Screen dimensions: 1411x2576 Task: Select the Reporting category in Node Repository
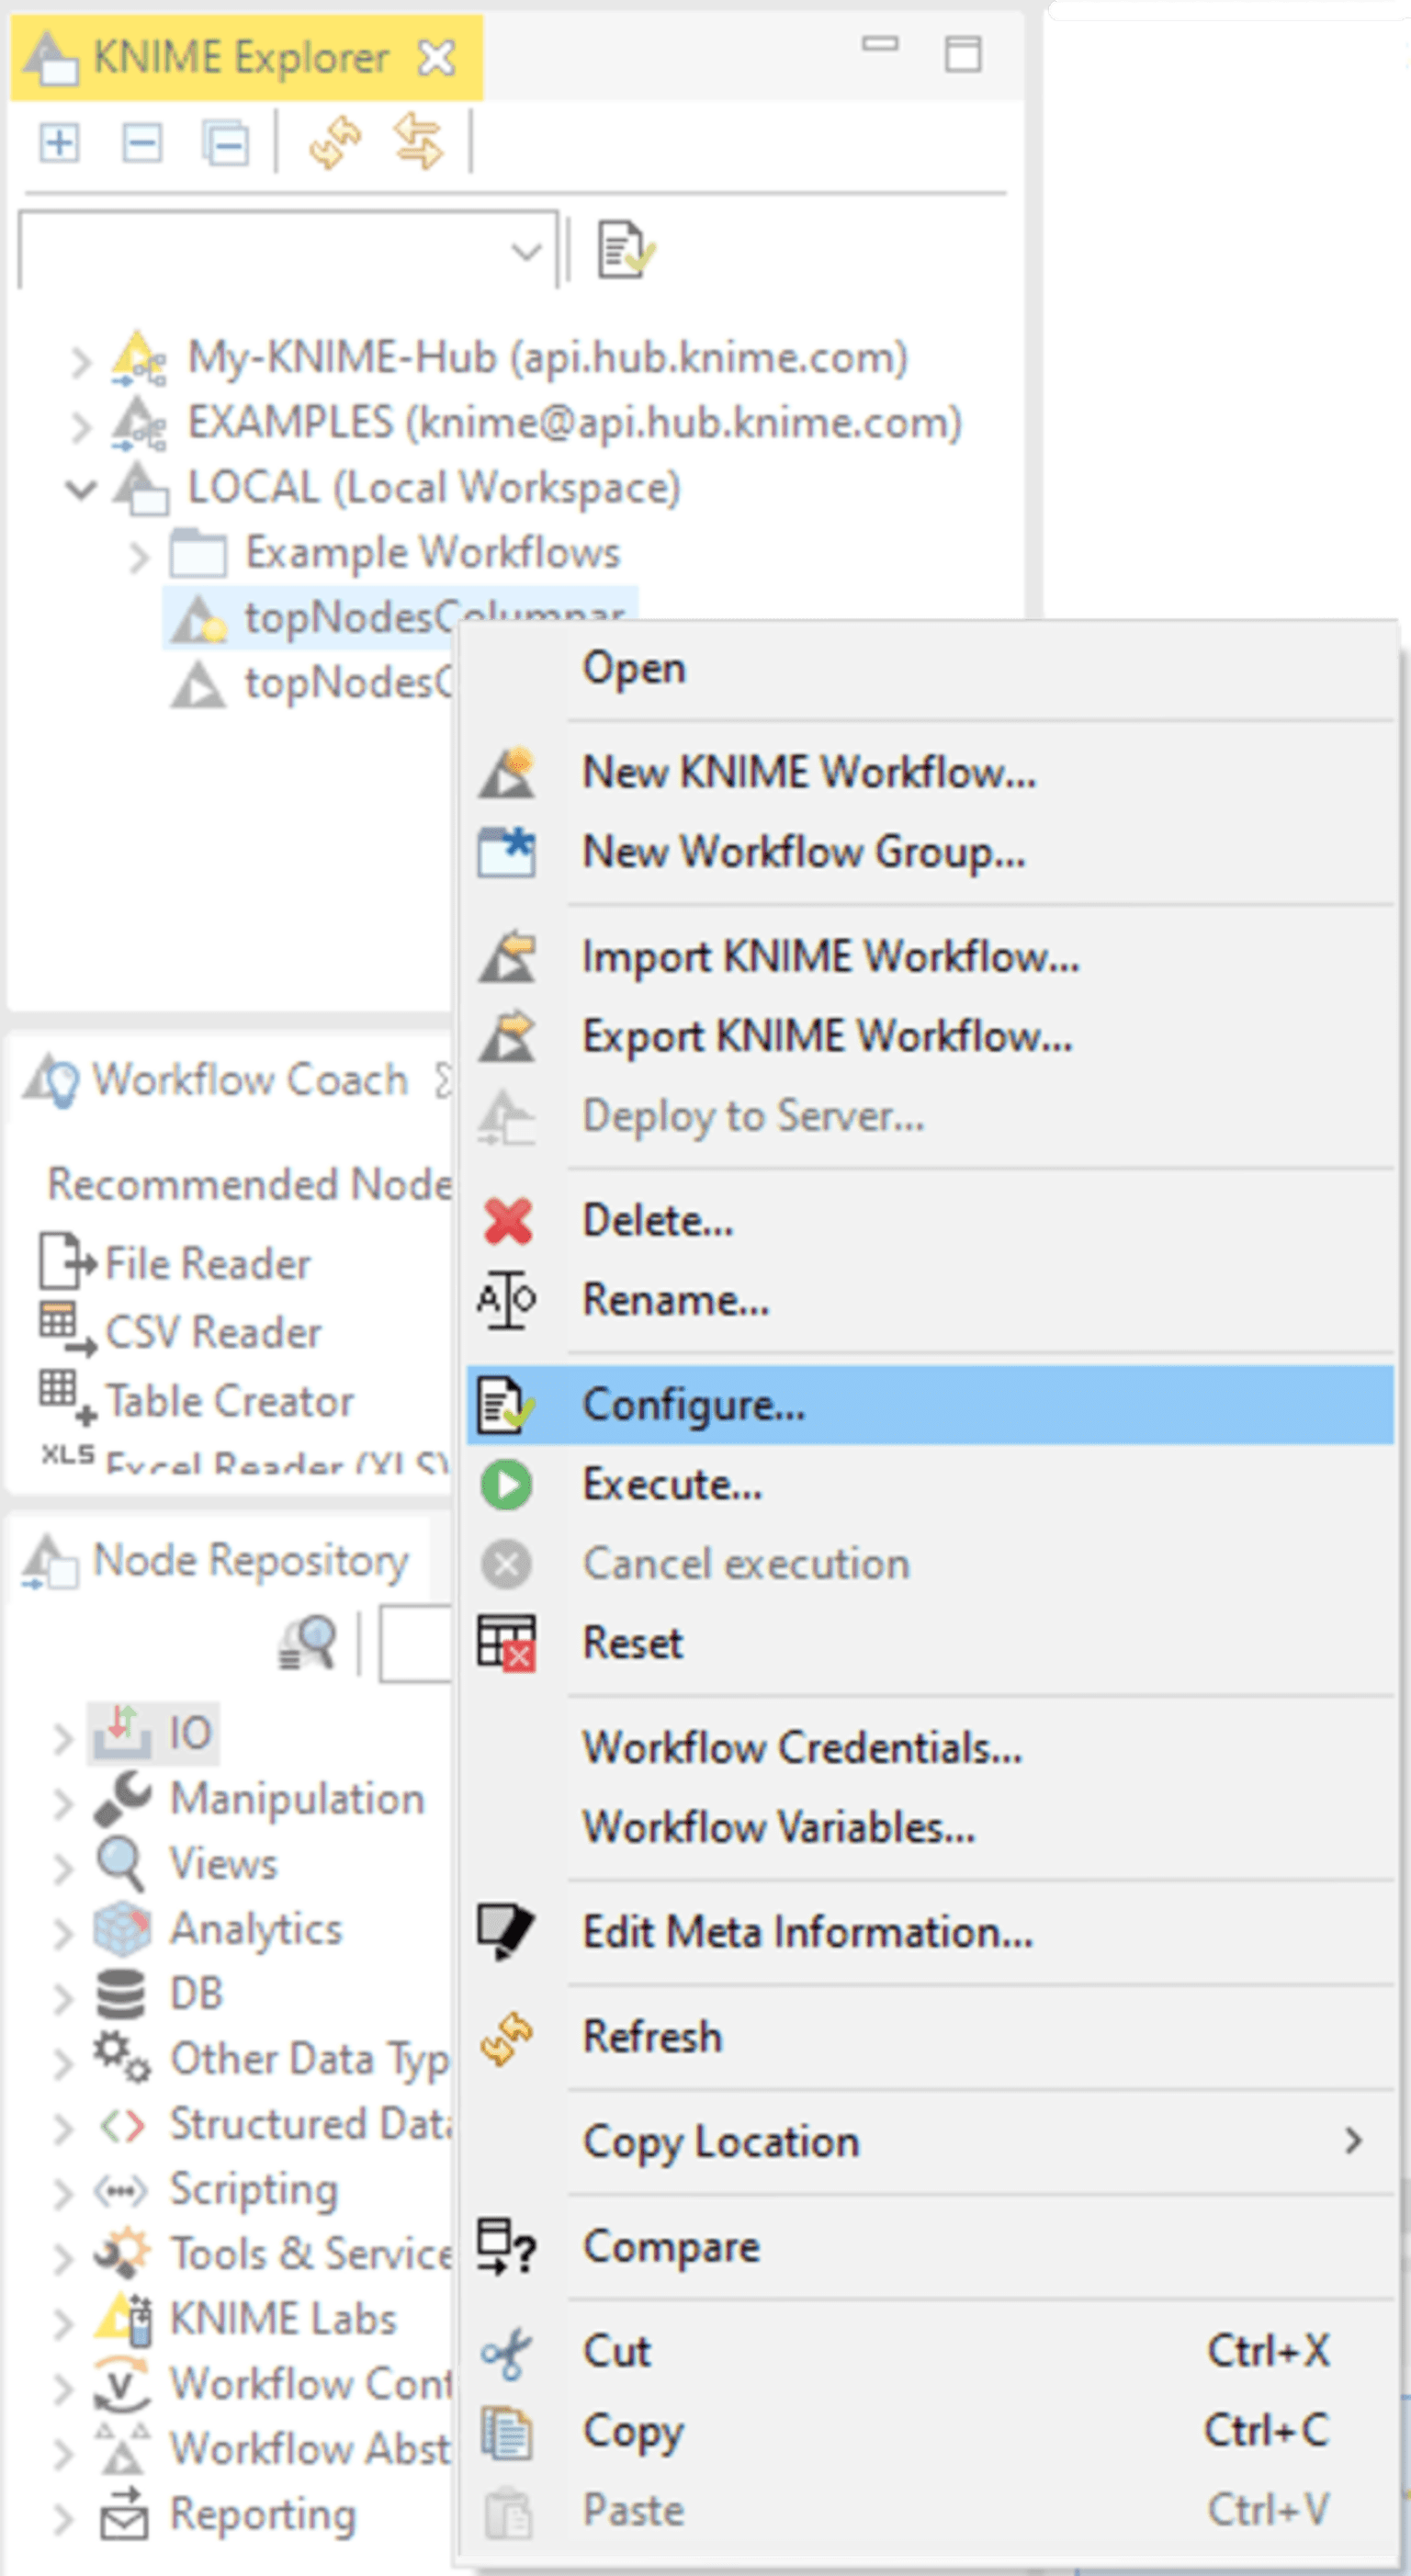(263, 2515)
